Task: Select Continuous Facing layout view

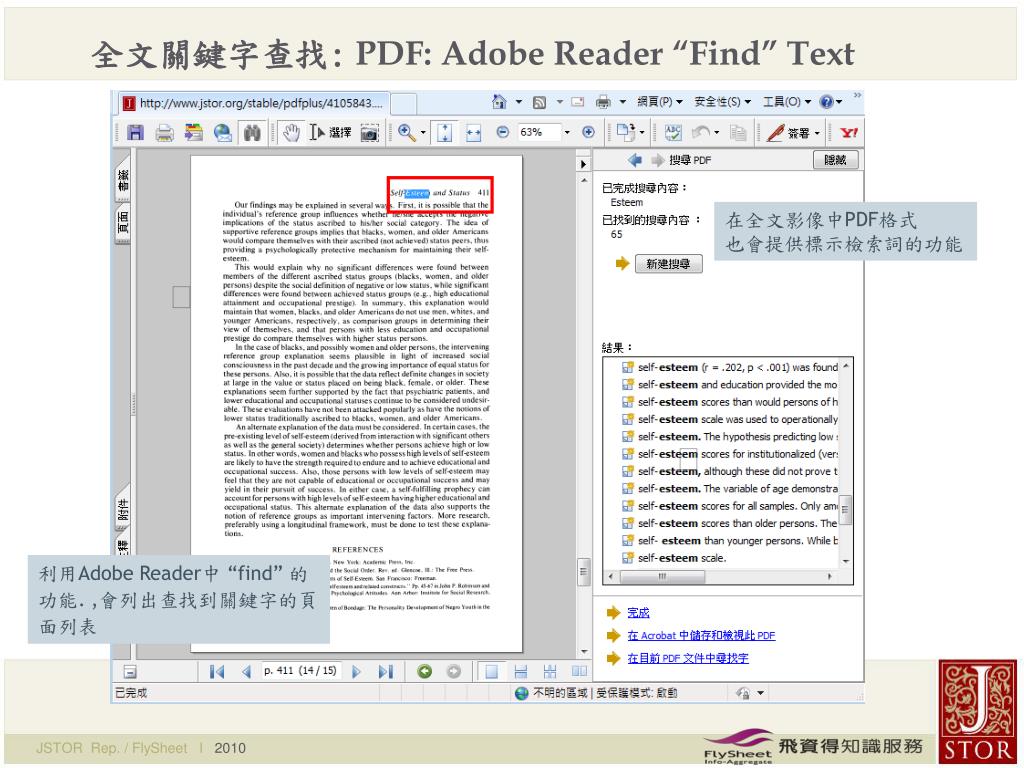Action: (x=550, y=671)
